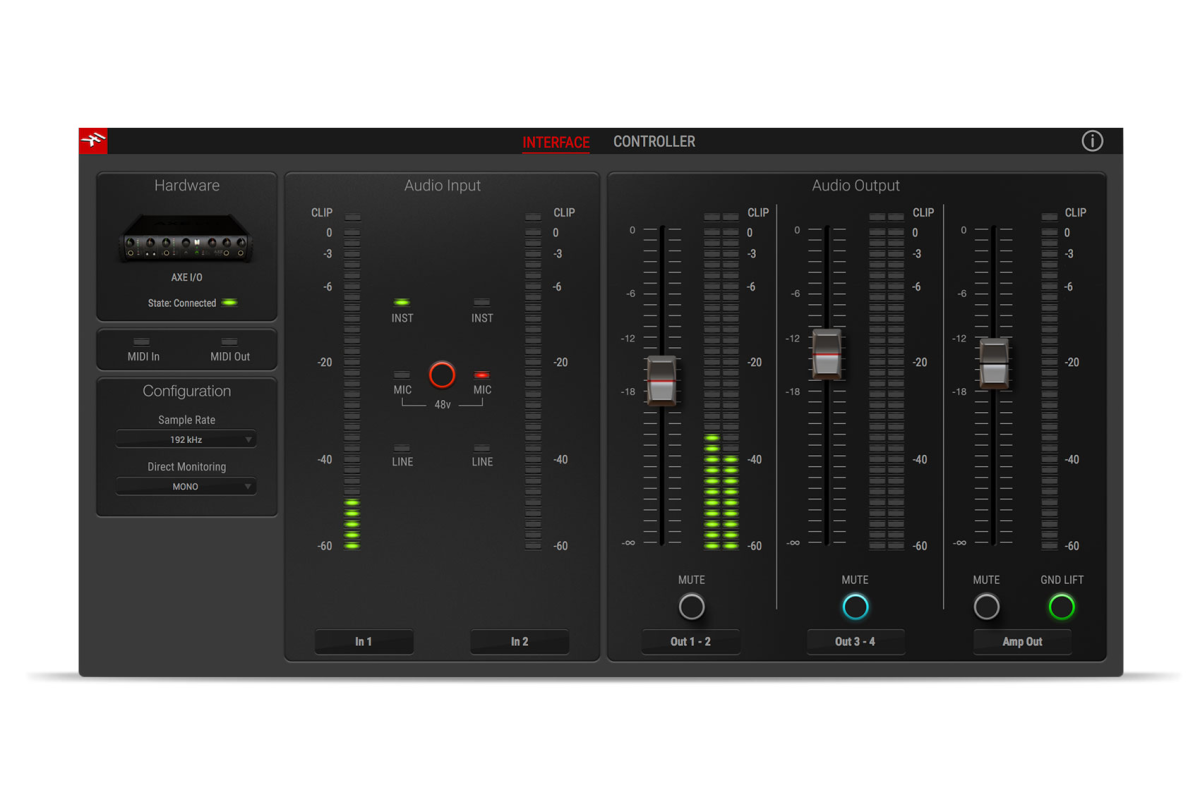Click the IK Multimedia logo icon
The width and height of the screenshot is (1200, 800).
93,140
